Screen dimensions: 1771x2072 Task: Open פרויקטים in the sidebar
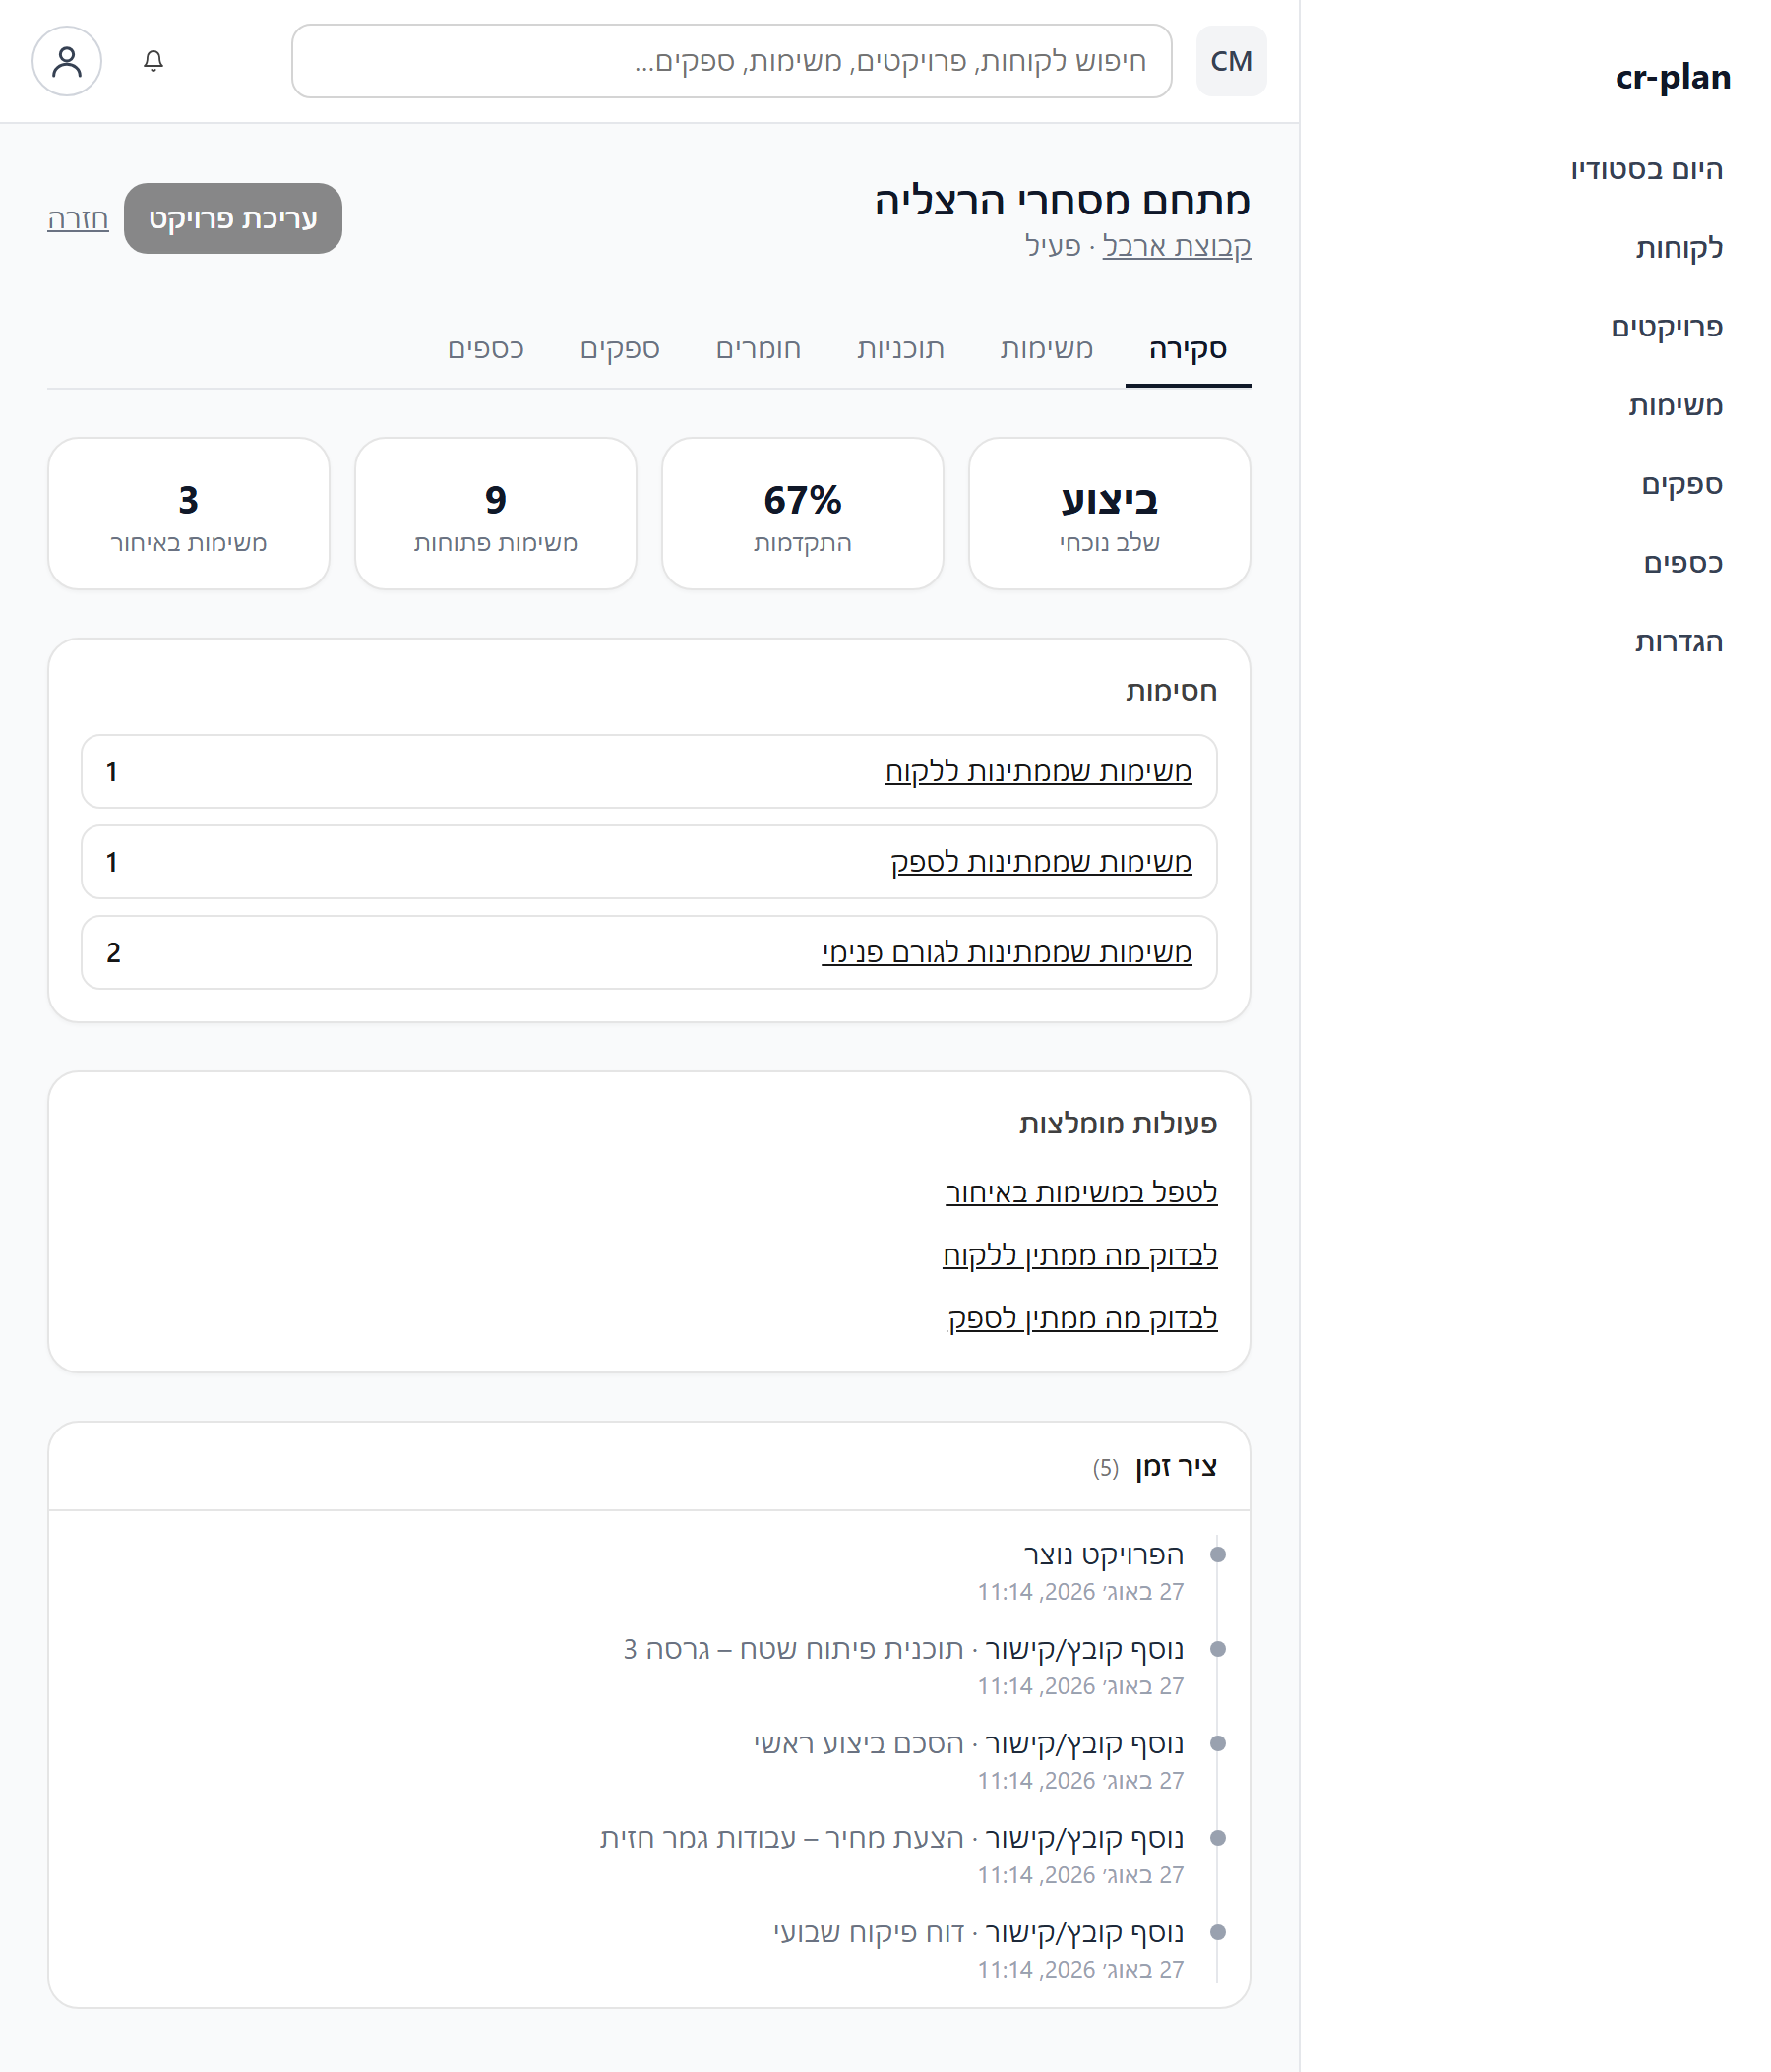(x=1666, y=327)
